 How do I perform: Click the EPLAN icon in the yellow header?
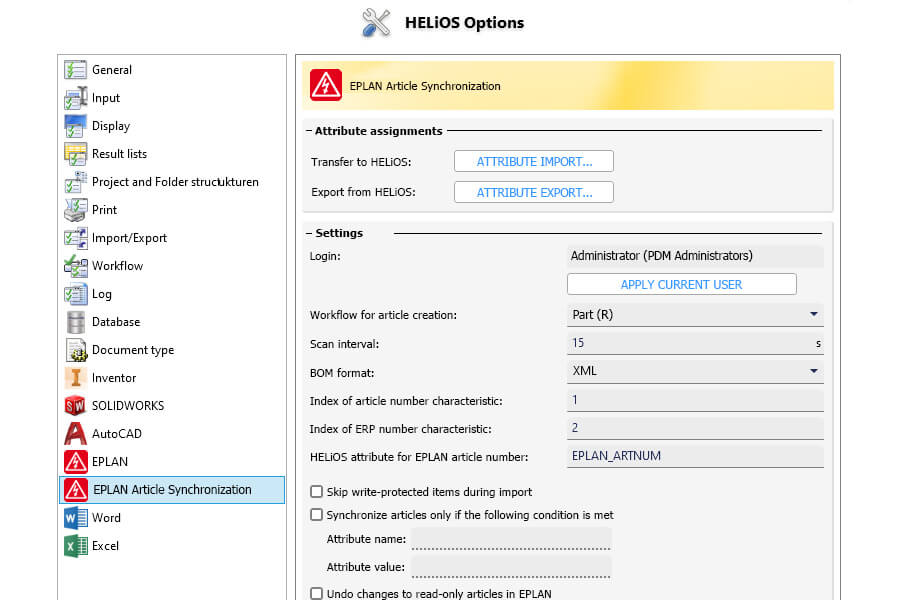326,86
